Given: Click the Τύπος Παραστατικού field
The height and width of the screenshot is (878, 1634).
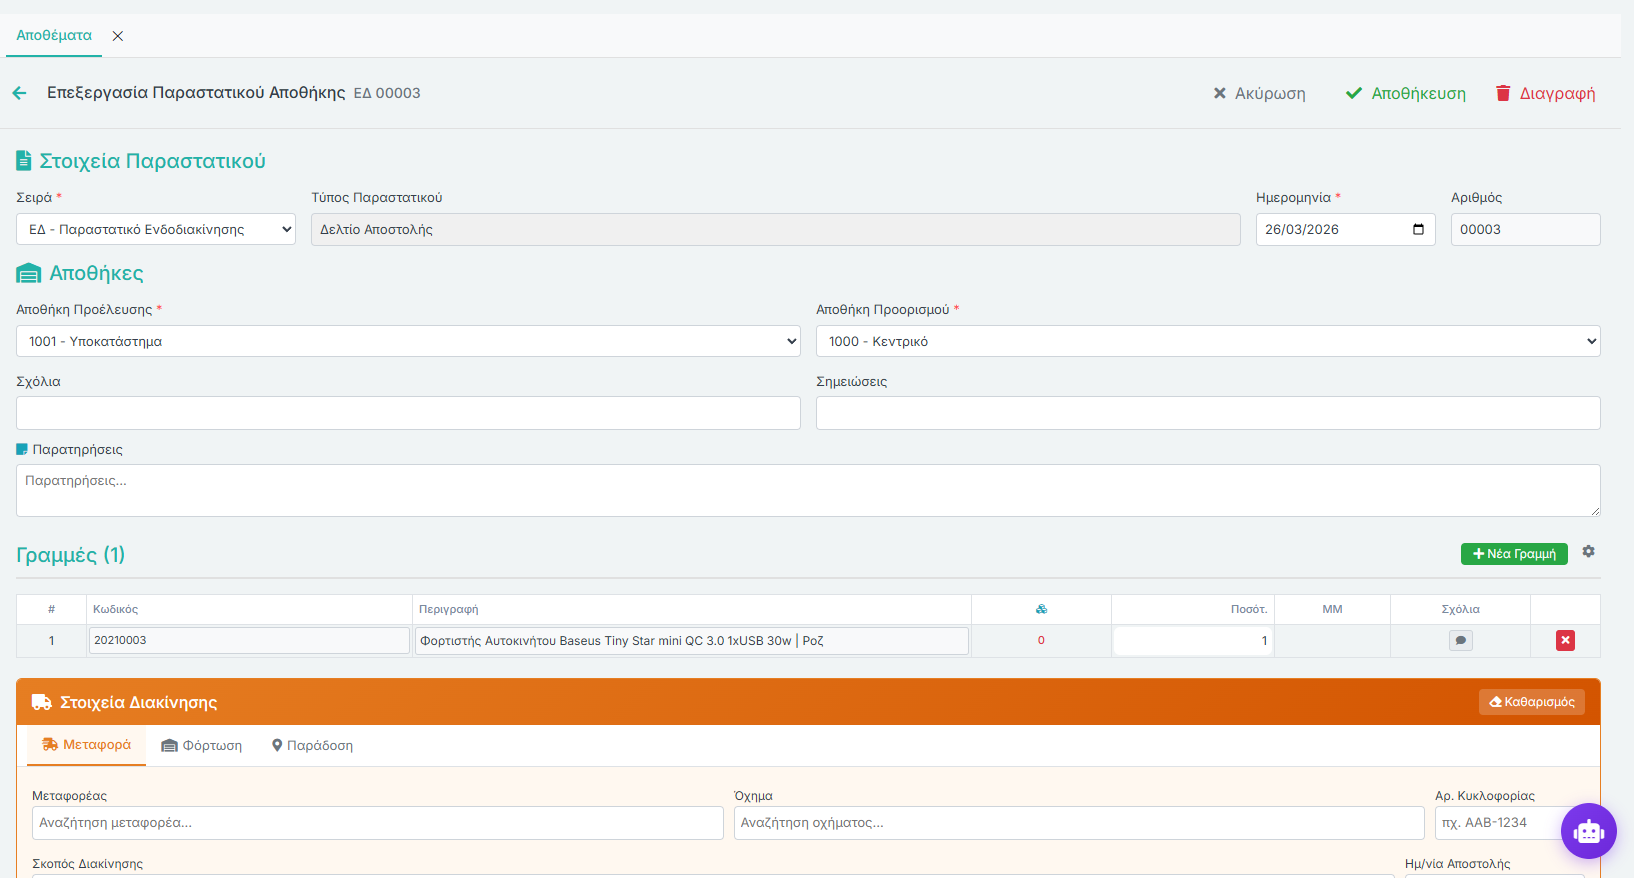Looking at the screenshot, I should (x=776, y=229).
